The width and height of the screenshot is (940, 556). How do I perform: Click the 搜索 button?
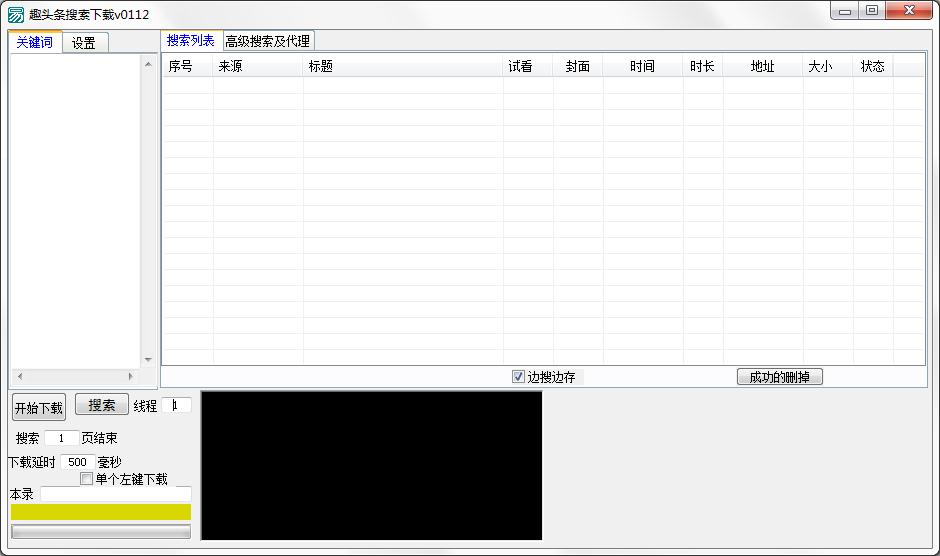102,405
